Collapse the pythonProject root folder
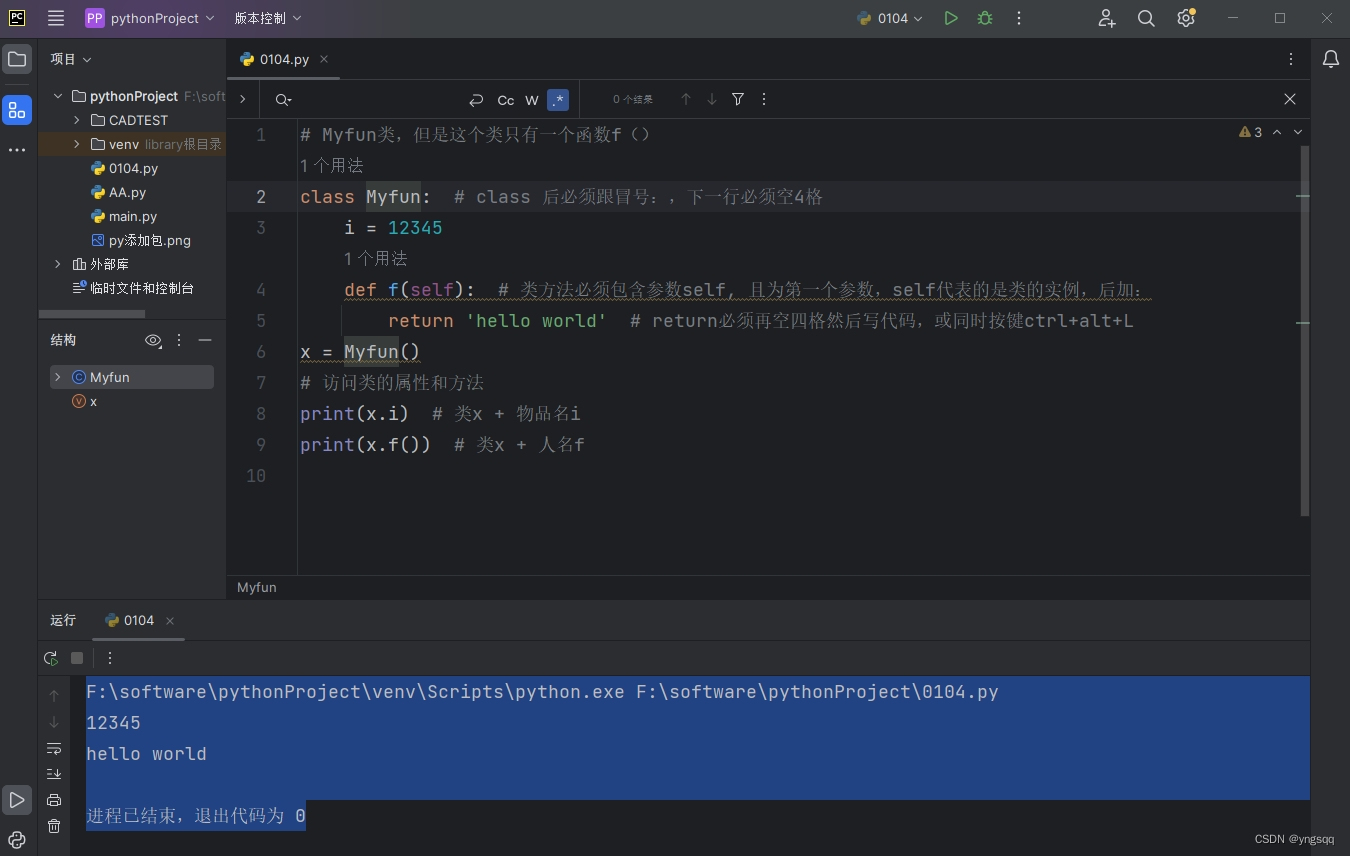Viewport: 1350px width, 856px height. [58, 96]
